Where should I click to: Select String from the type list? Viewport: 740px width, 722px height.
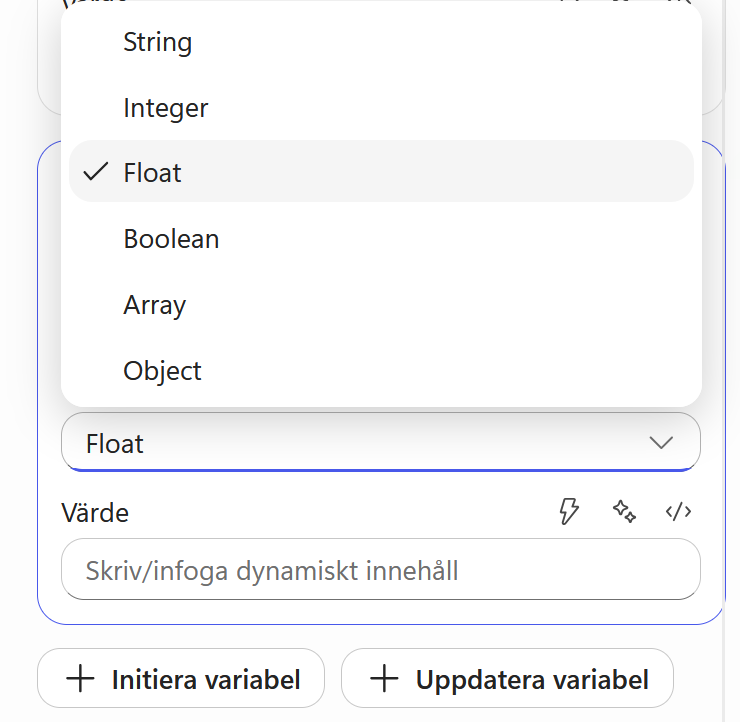(x=381, y=42)
